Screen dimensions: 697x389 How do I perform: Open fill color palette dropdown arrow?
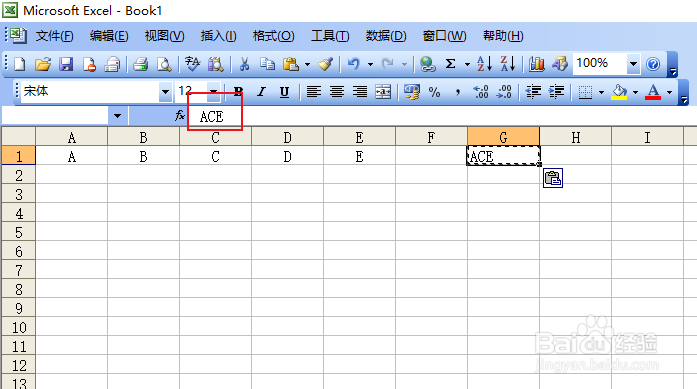pyautogui.click(x=635, y=92)
